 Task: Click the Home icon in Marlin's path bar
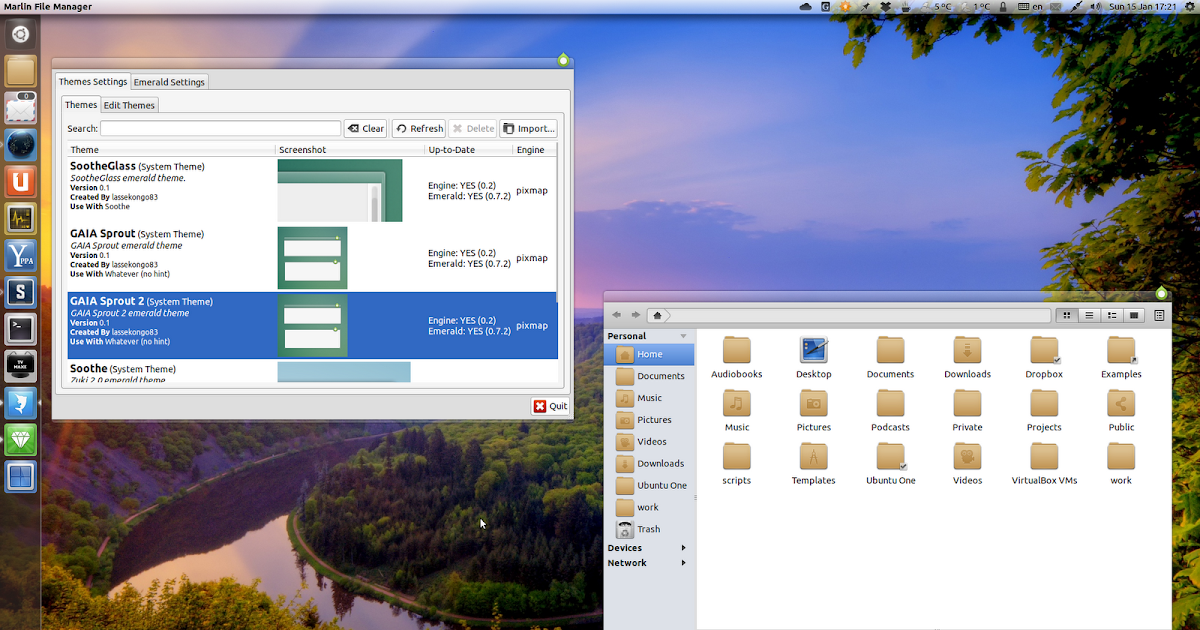click(658, 314)
